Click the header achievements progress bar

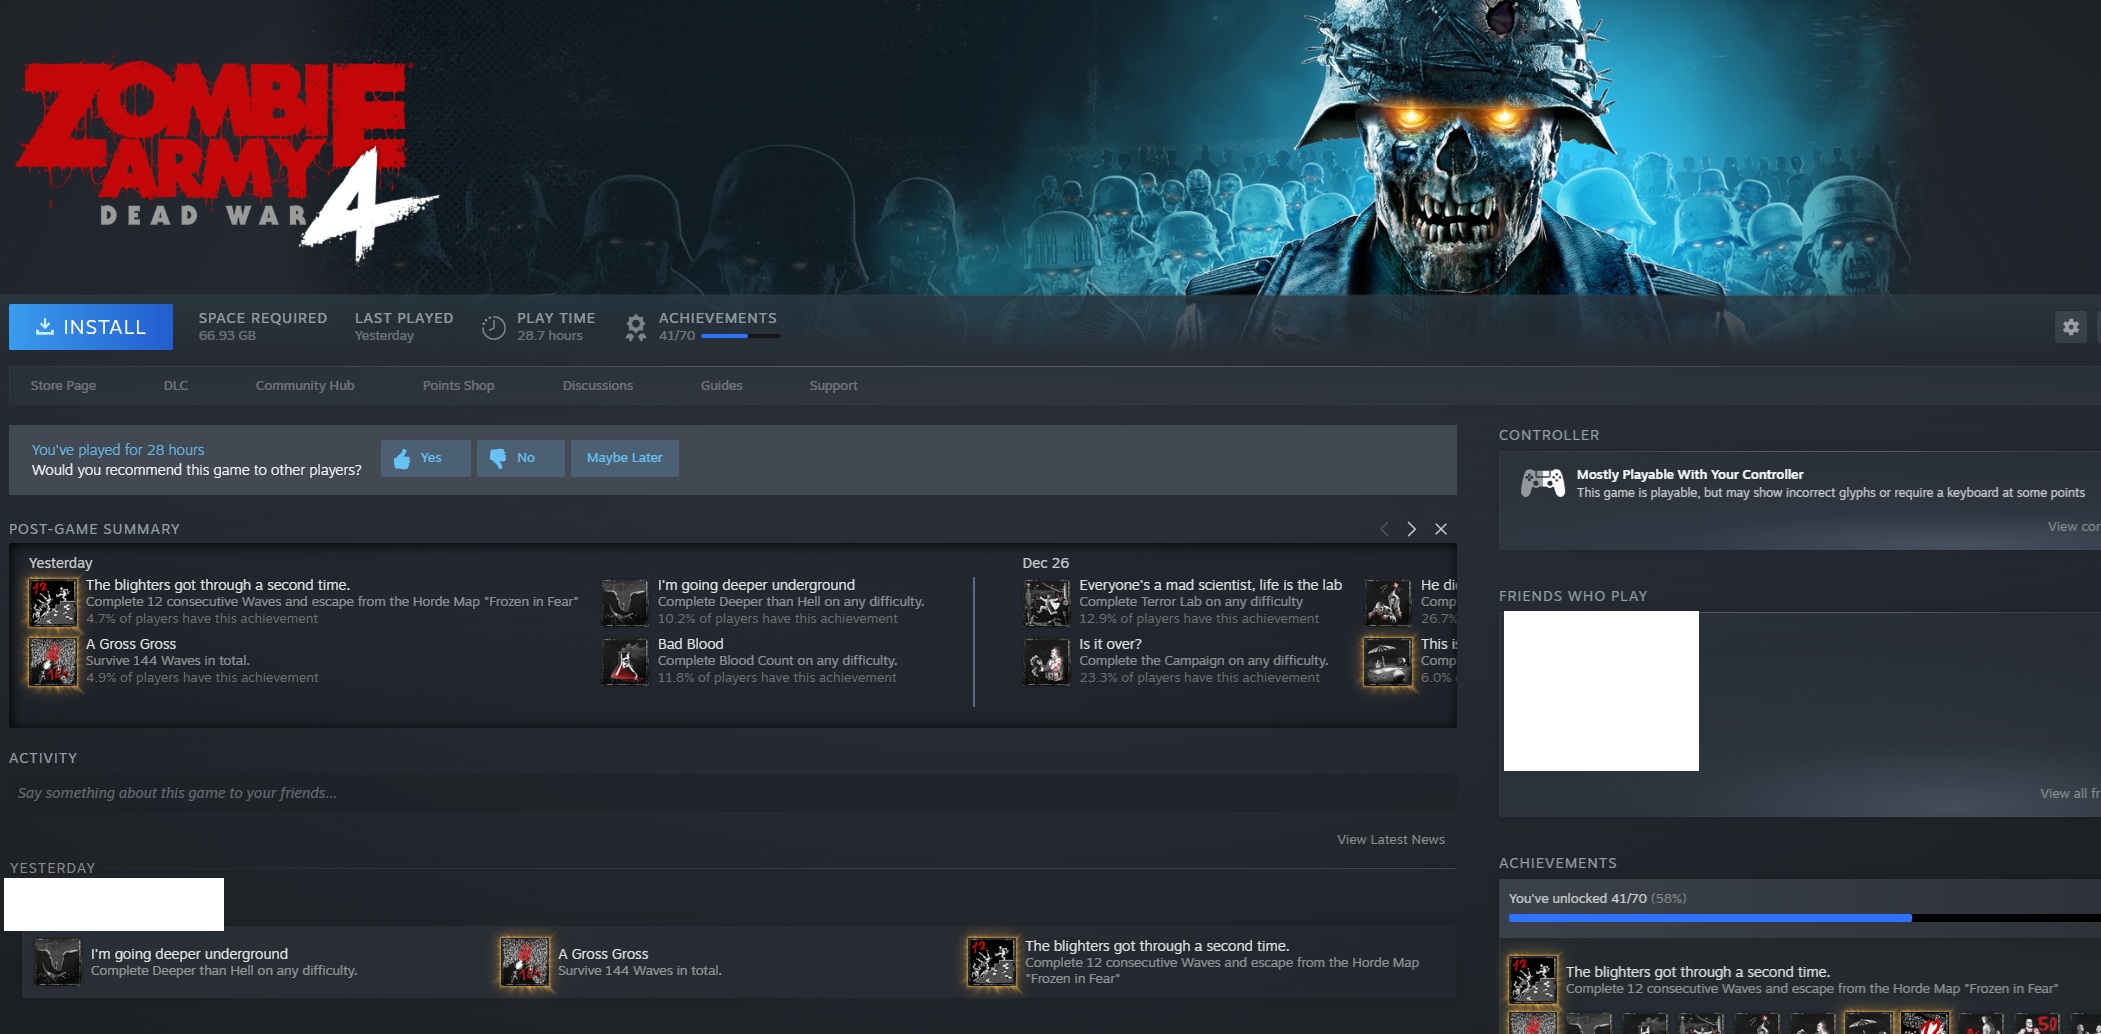click(x=740, y=336)
